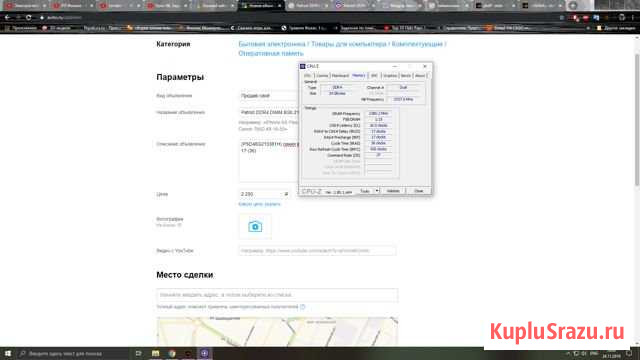
Task: Click the YouTube video link field
Action: [317, 251]
